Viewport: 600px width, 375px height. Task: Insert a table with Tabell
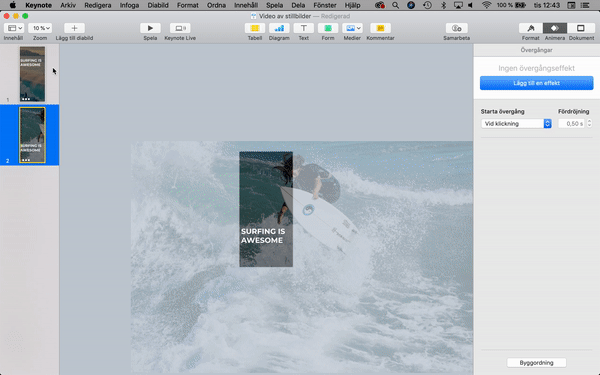[x=255, y=28]
